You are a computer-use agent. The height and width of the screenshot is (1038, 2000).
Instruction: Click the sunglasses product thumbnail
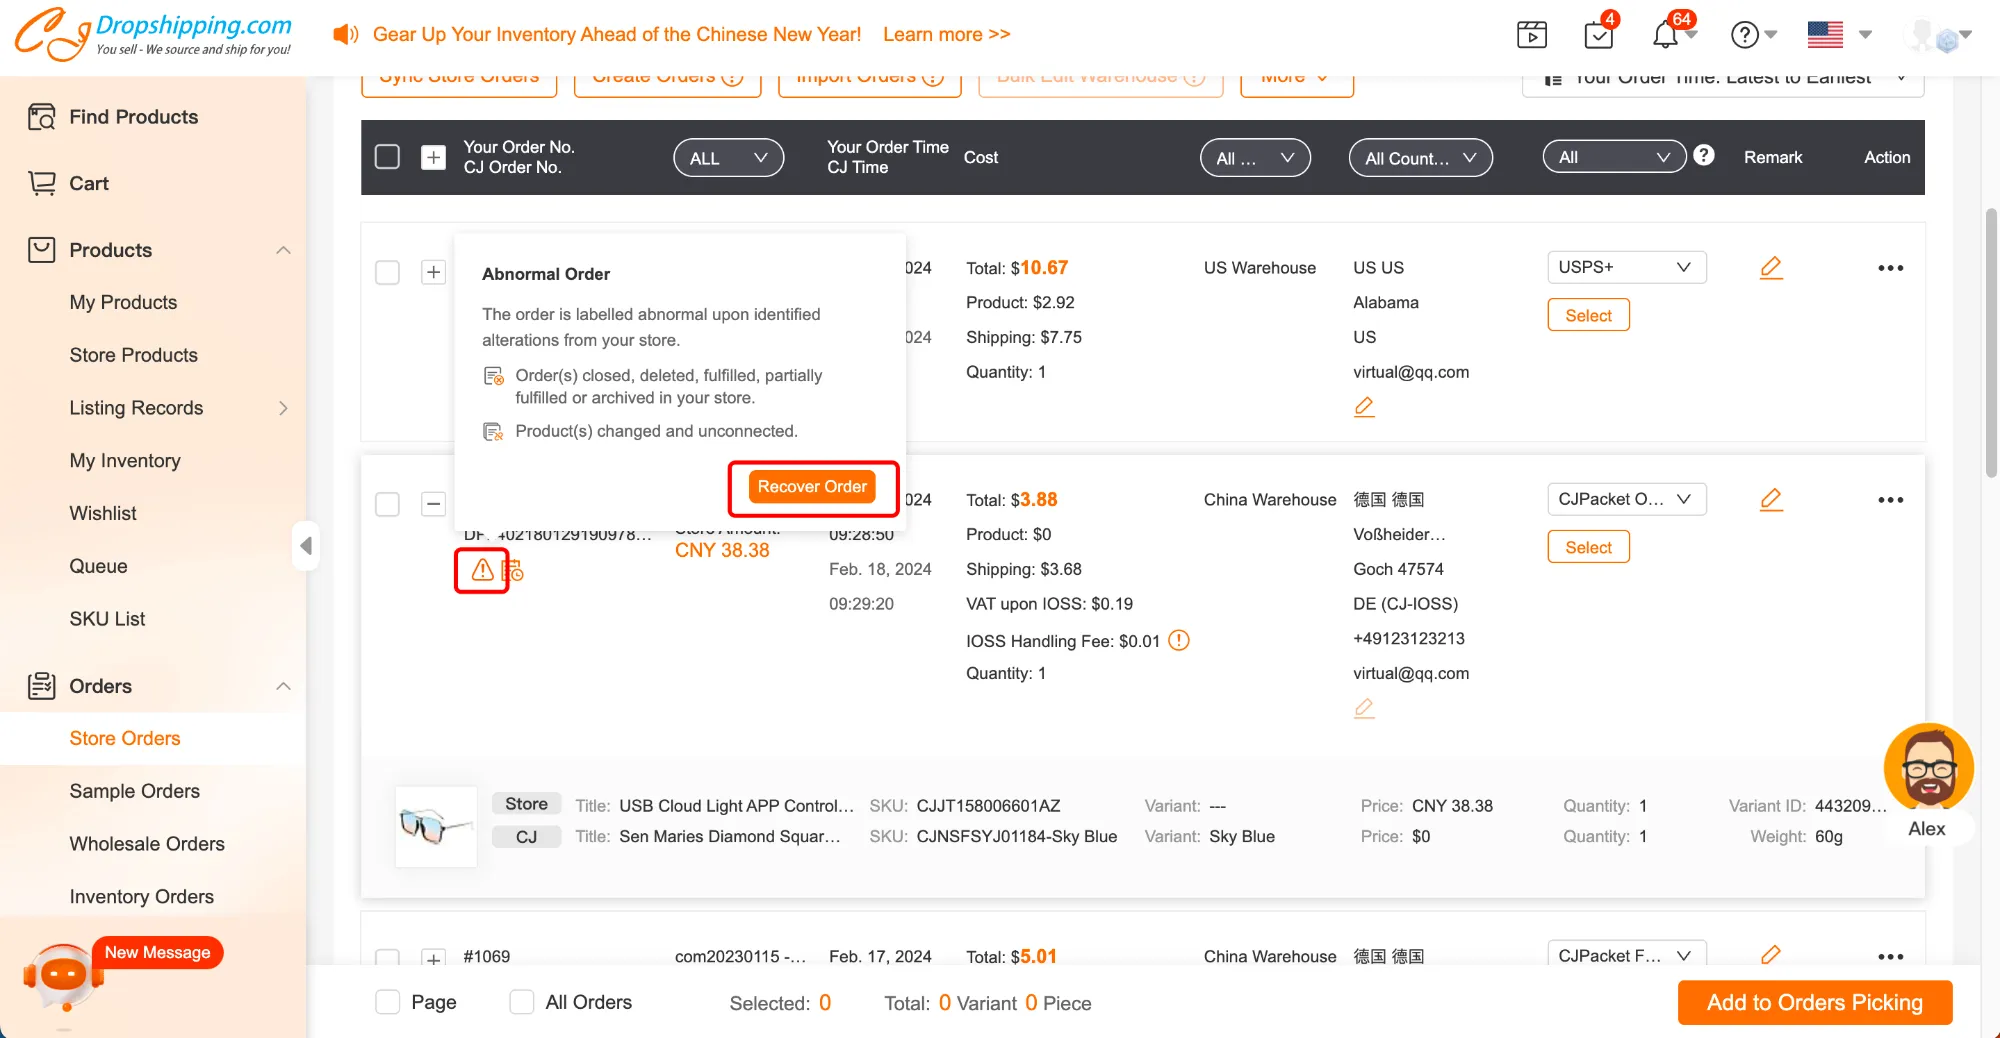(436, 826)
